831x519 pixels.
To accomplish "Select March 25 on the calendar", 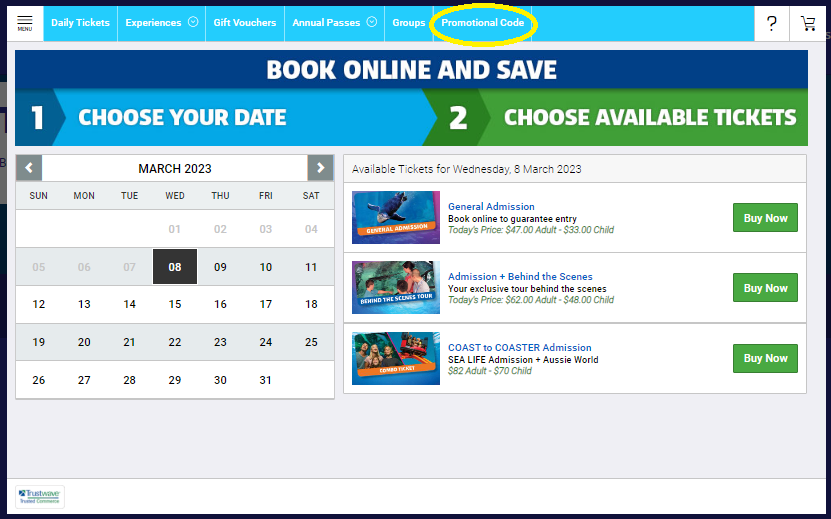I will (x=311, y=342).
